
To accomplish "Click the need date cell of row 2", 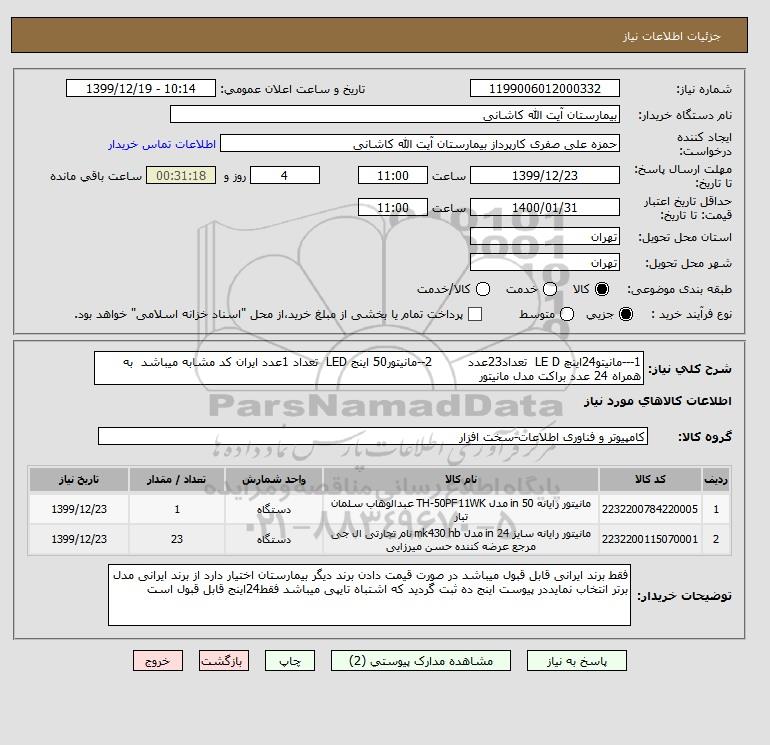I will (x=79, y=539).
